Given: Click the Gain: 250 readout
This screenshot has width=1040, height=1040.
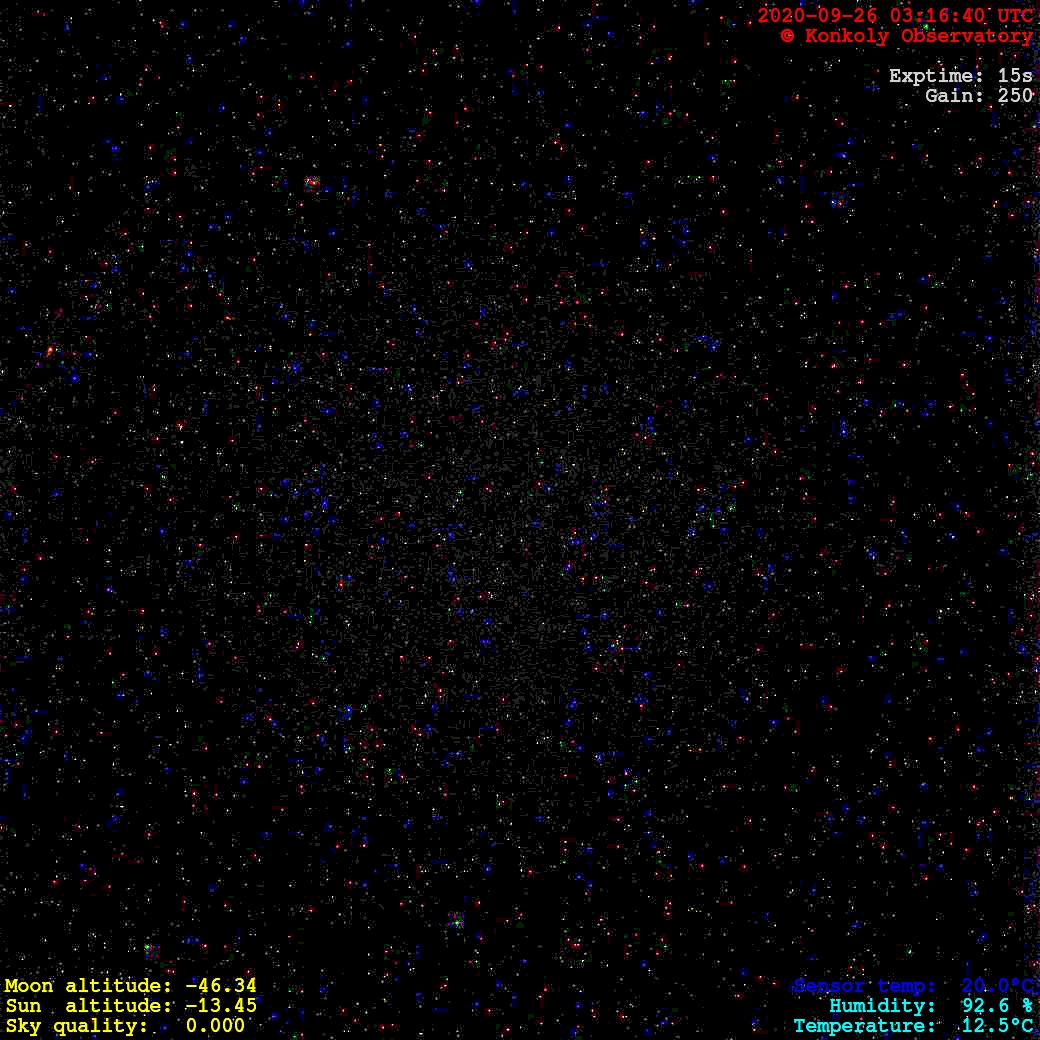Looking at the screenshot, I should pos(978,96).
